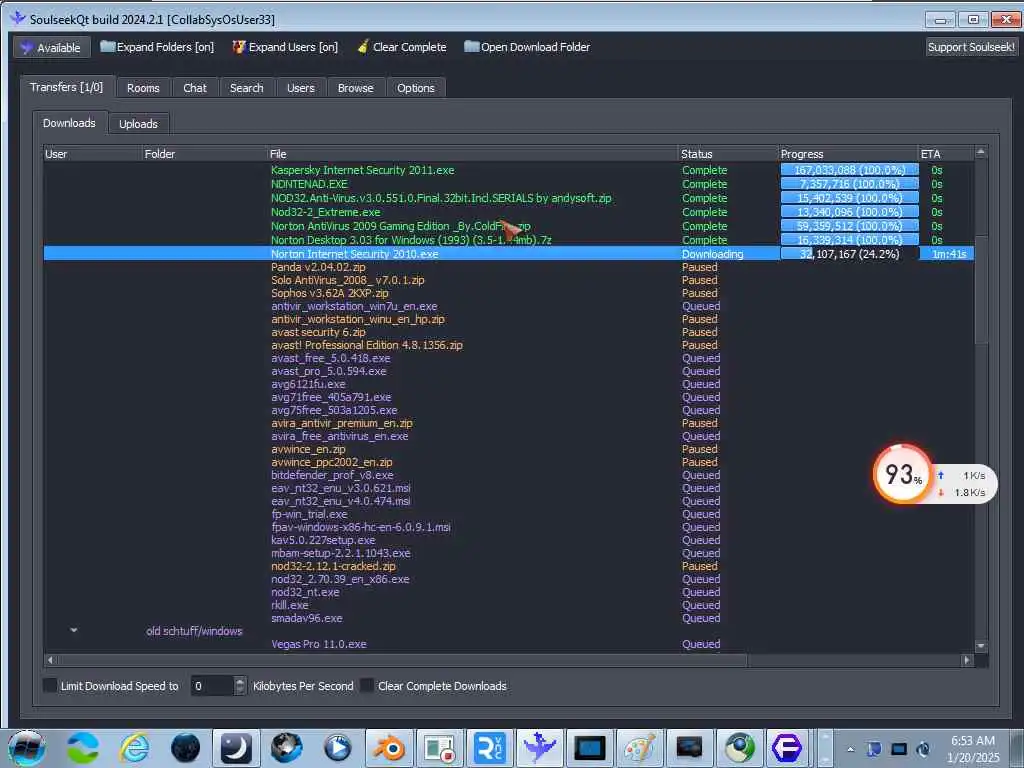Launch Blender from the taskbar

(389, 748)
